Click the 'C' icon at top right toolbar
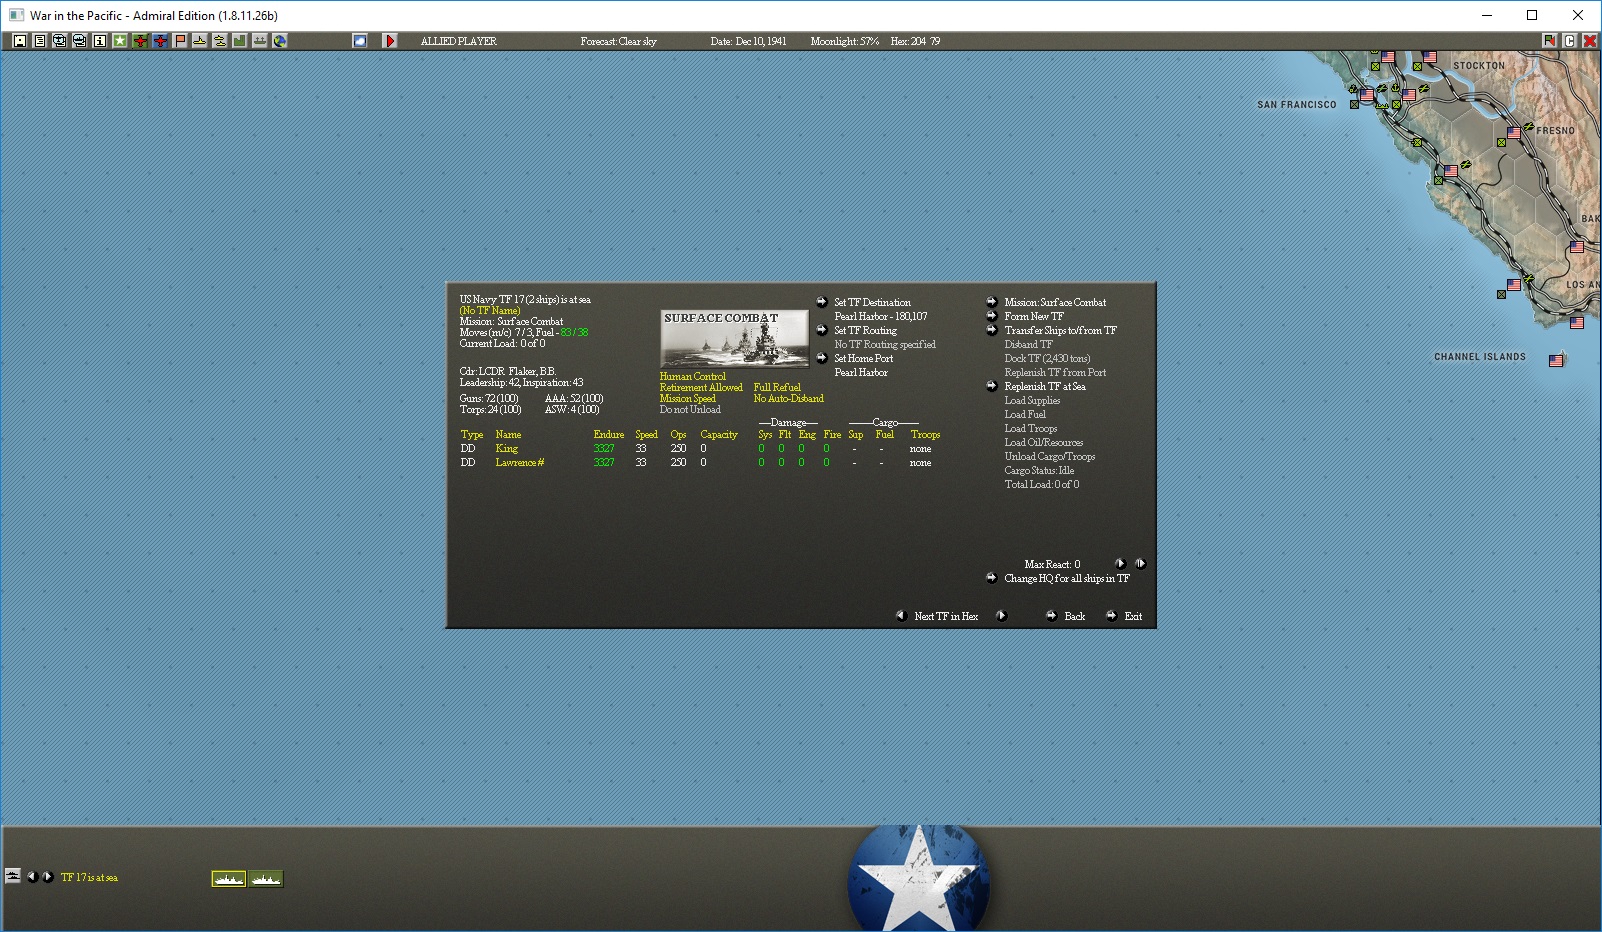The width and height of the screenshot is (1602, 932). pos(1569,41)
